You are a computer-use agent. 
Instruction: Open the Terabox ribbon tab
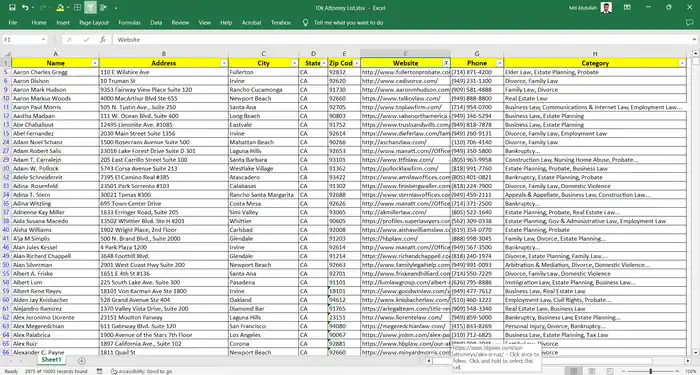[281, 22]
